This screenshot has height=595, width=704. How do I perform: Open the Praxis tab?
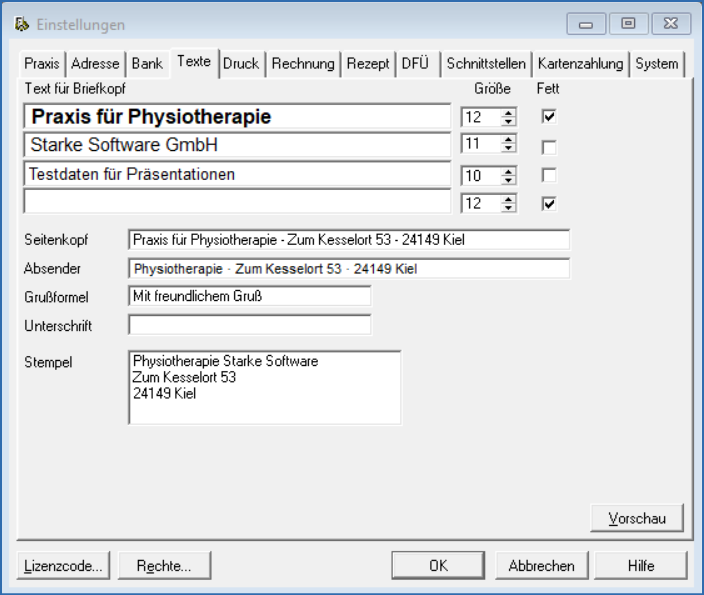[x=42, y=64]
